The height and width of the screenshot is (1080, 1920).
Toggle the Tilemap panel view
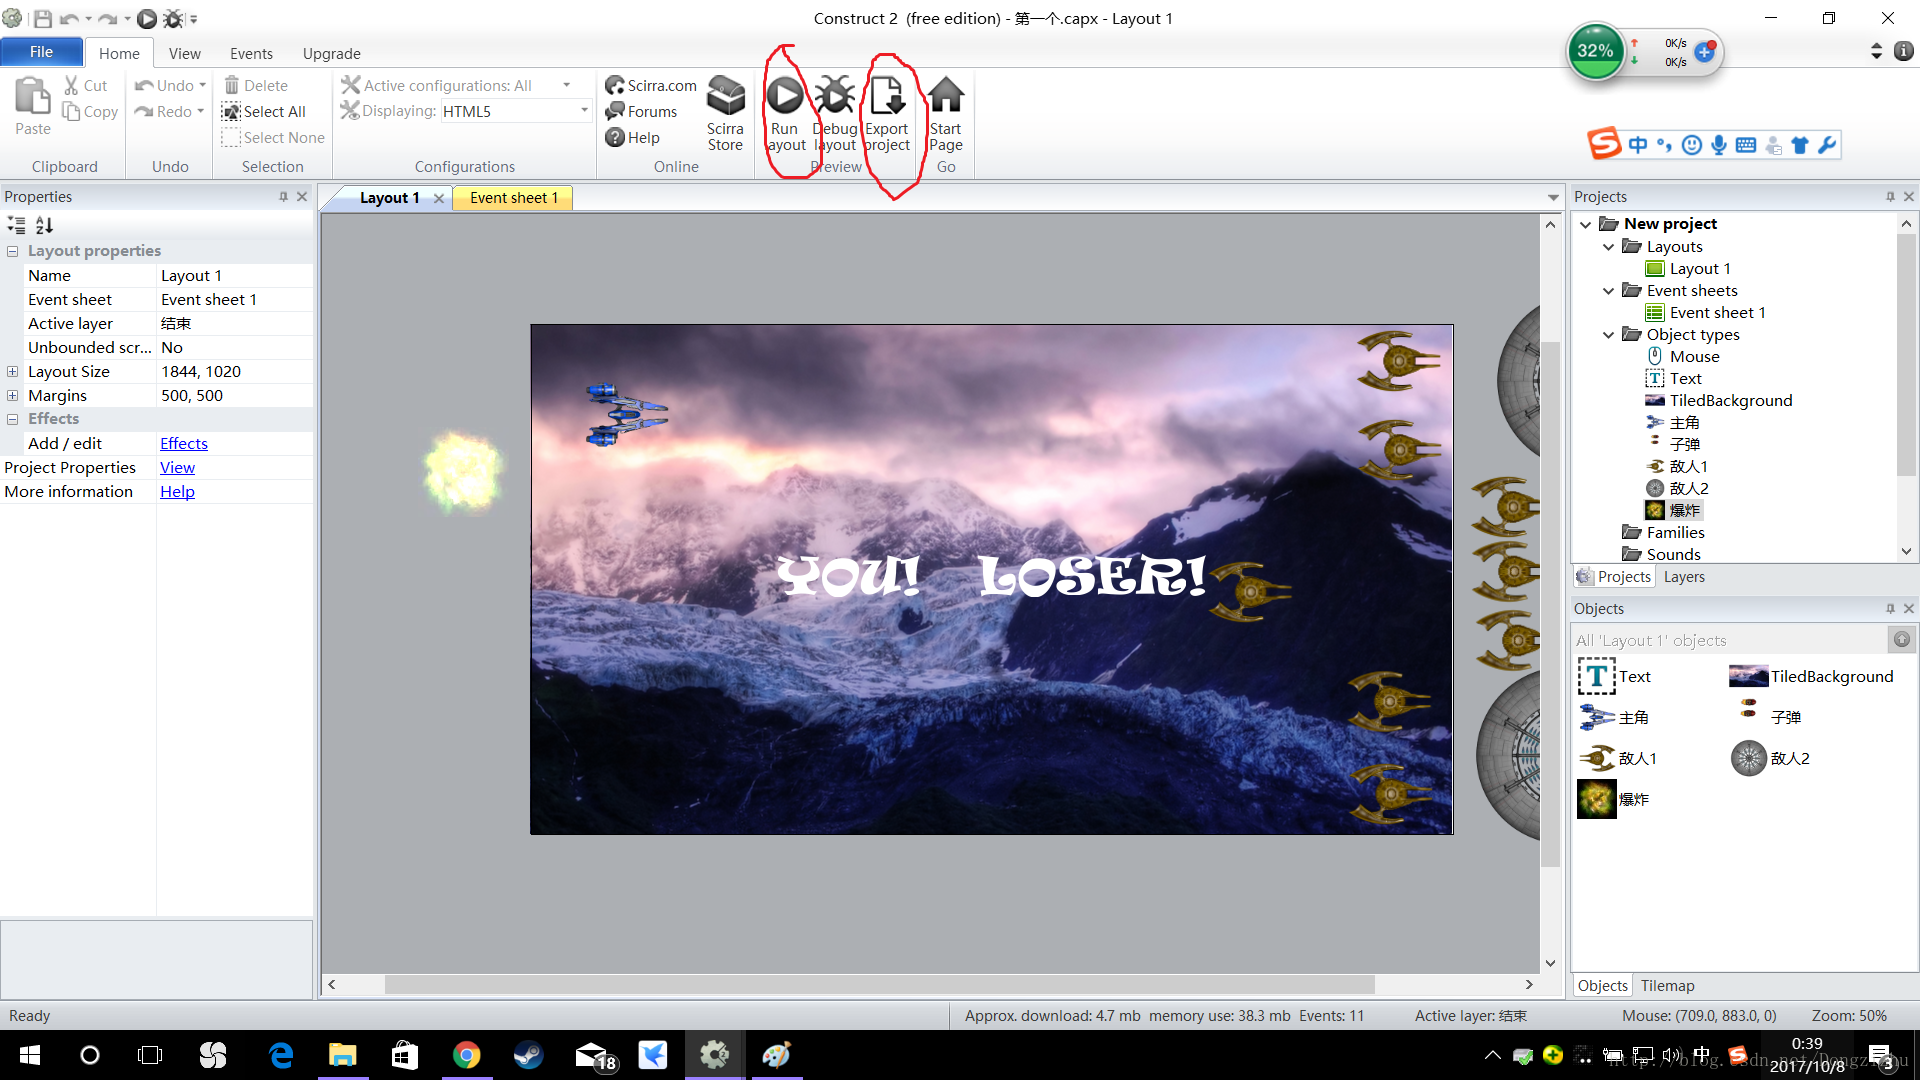click(1665, 985)
